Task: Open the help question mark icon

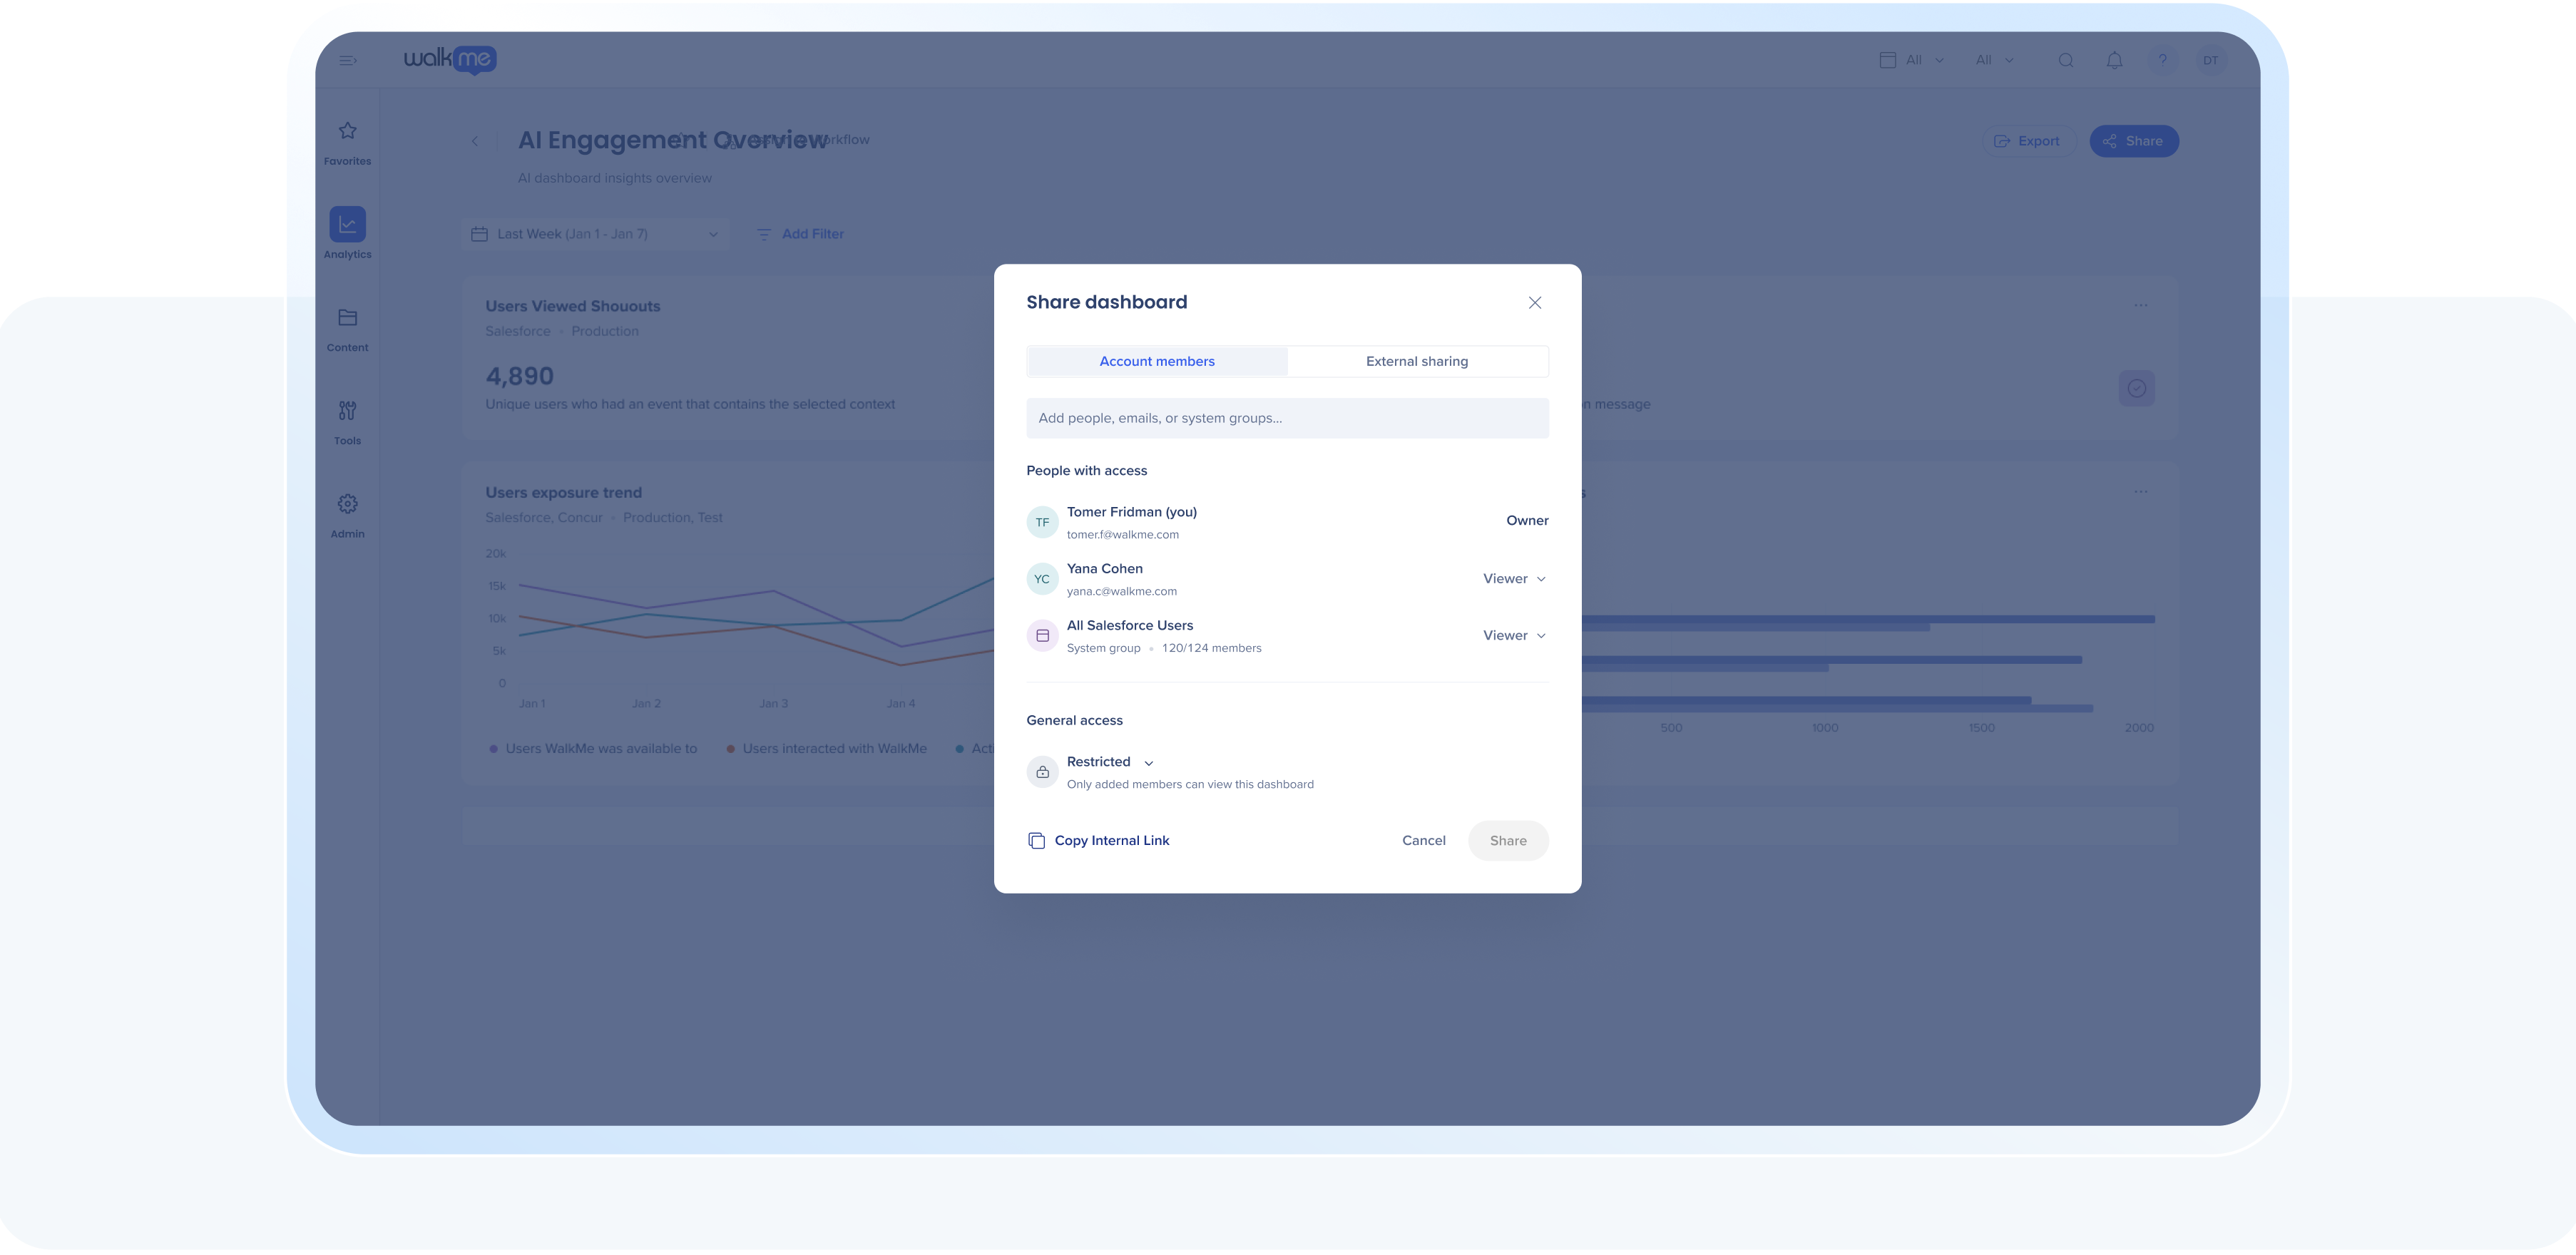Action: pyautogui.click(x=2162, y=61)
